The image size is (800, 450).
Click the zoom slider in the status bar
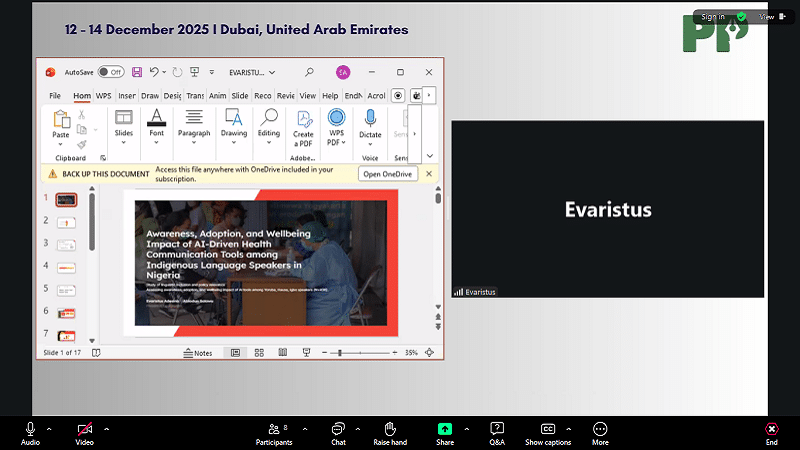pyautogui.click(x=342, y=353)
